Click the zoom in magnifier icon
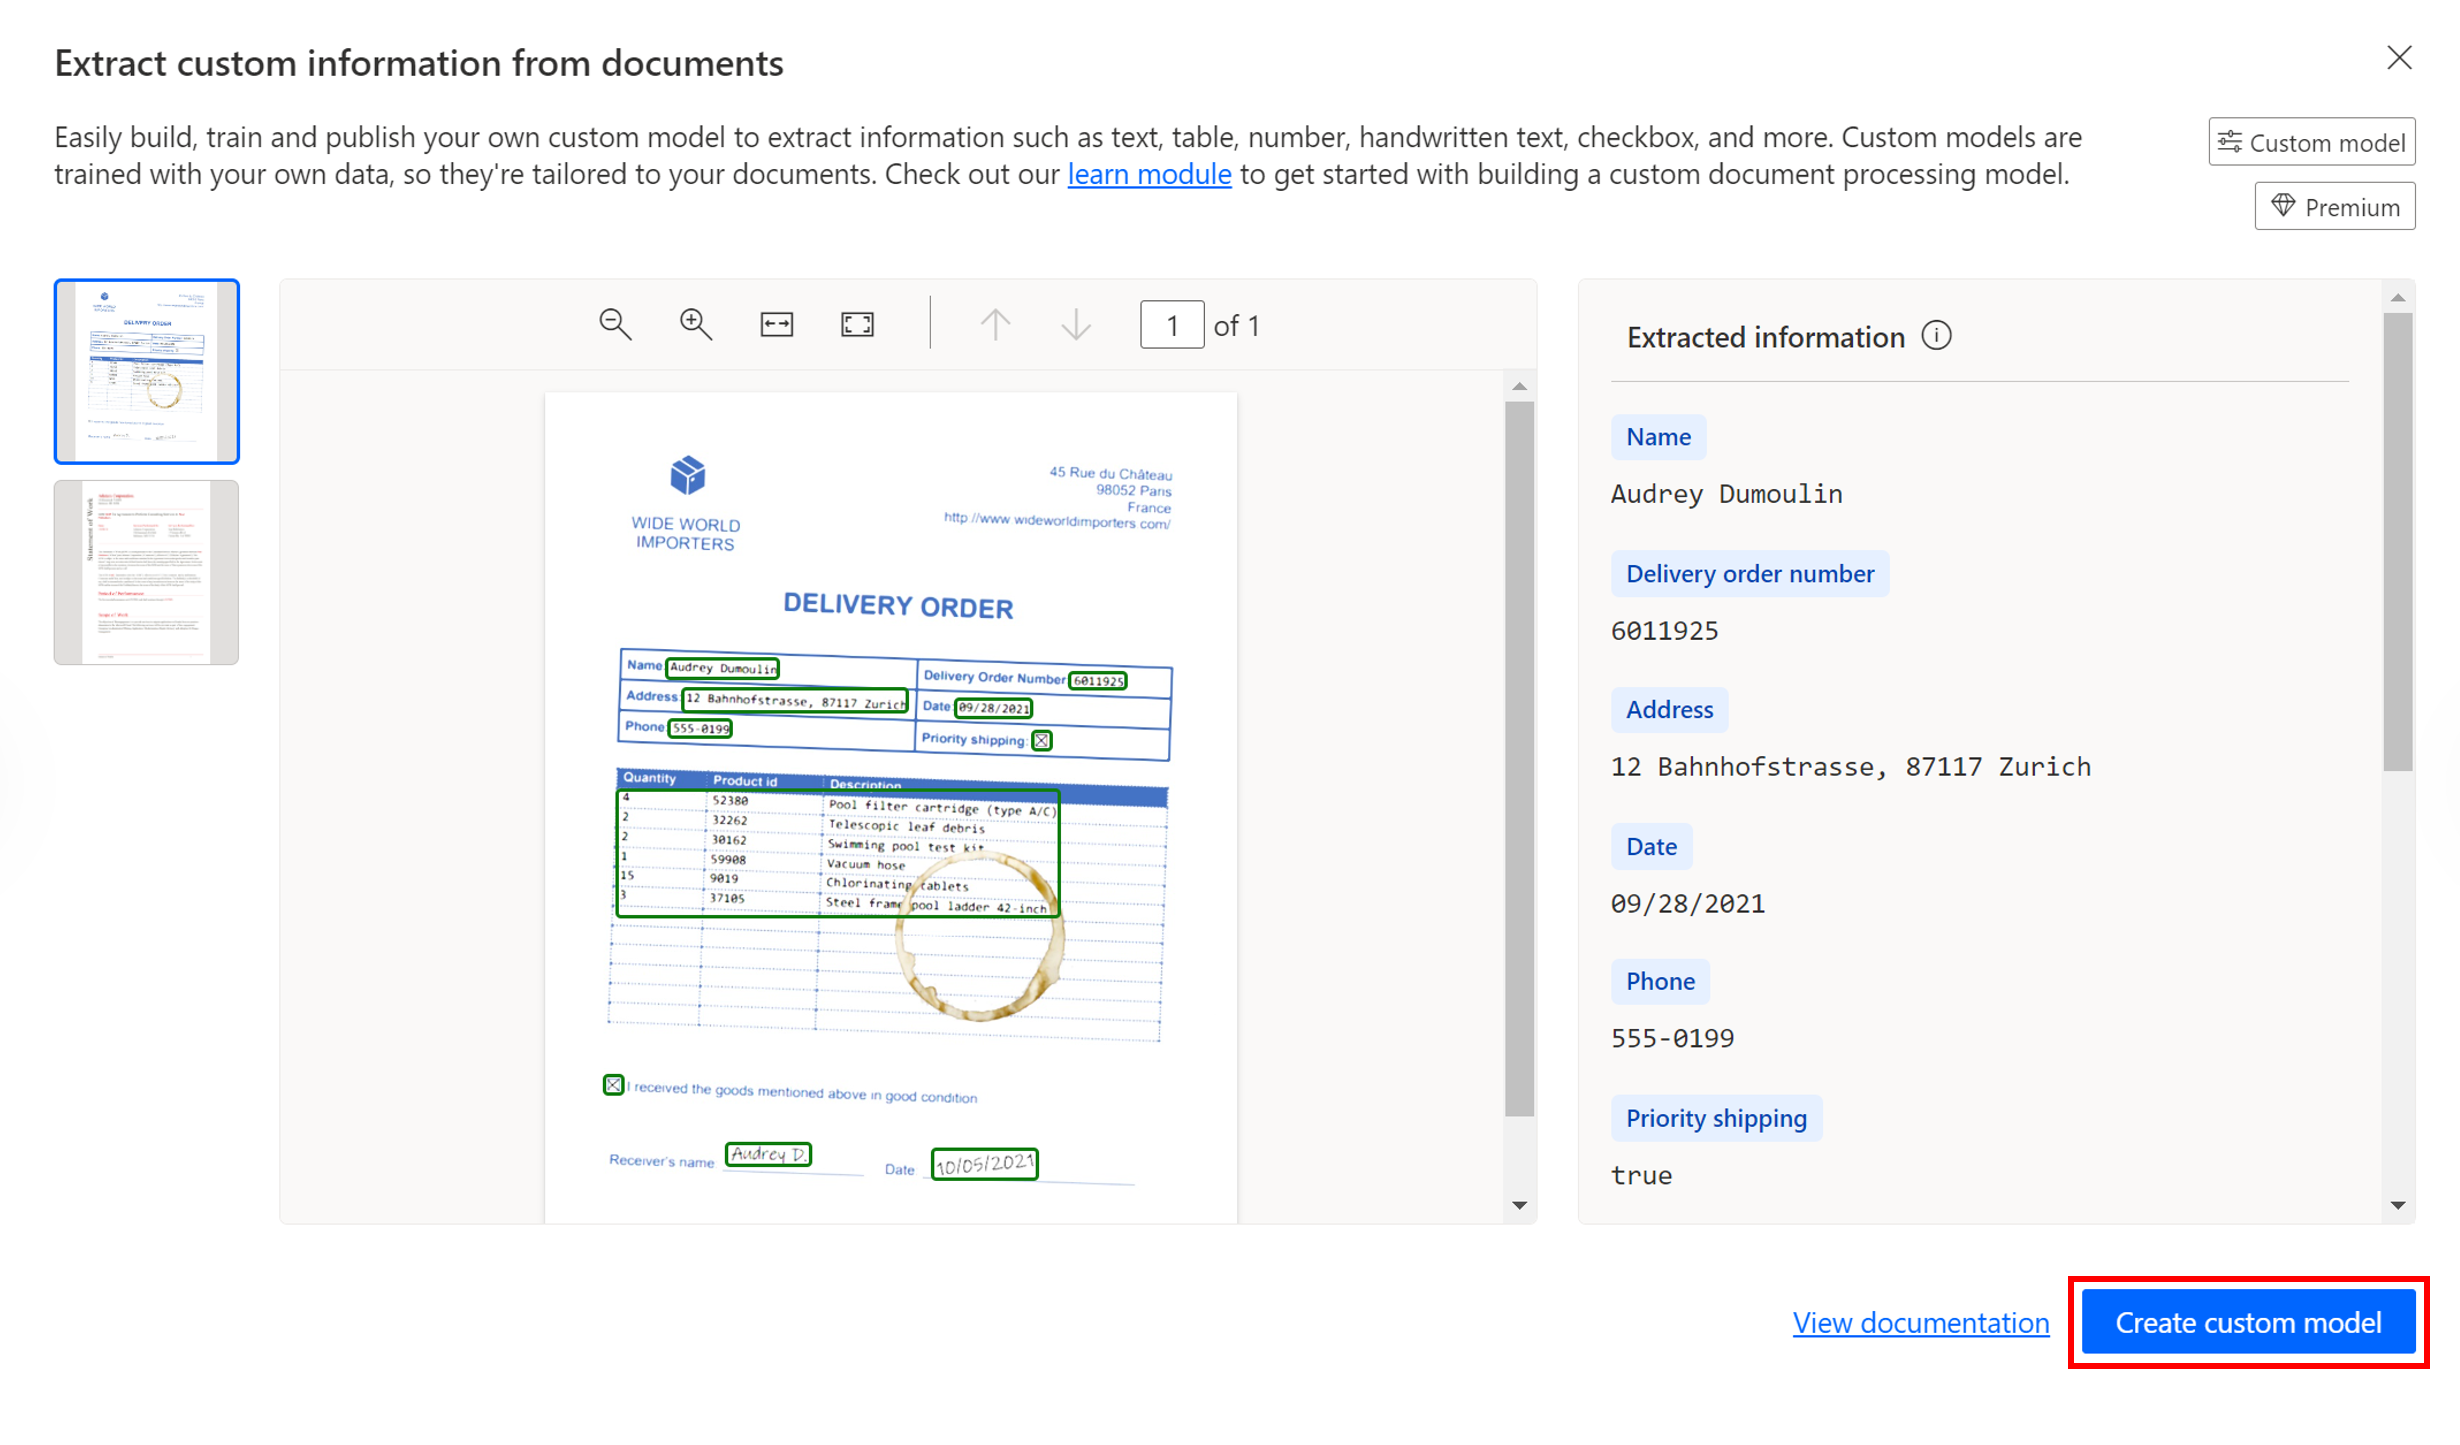The height and width of the screenshot is (1445, 2460). click(696, 324)
